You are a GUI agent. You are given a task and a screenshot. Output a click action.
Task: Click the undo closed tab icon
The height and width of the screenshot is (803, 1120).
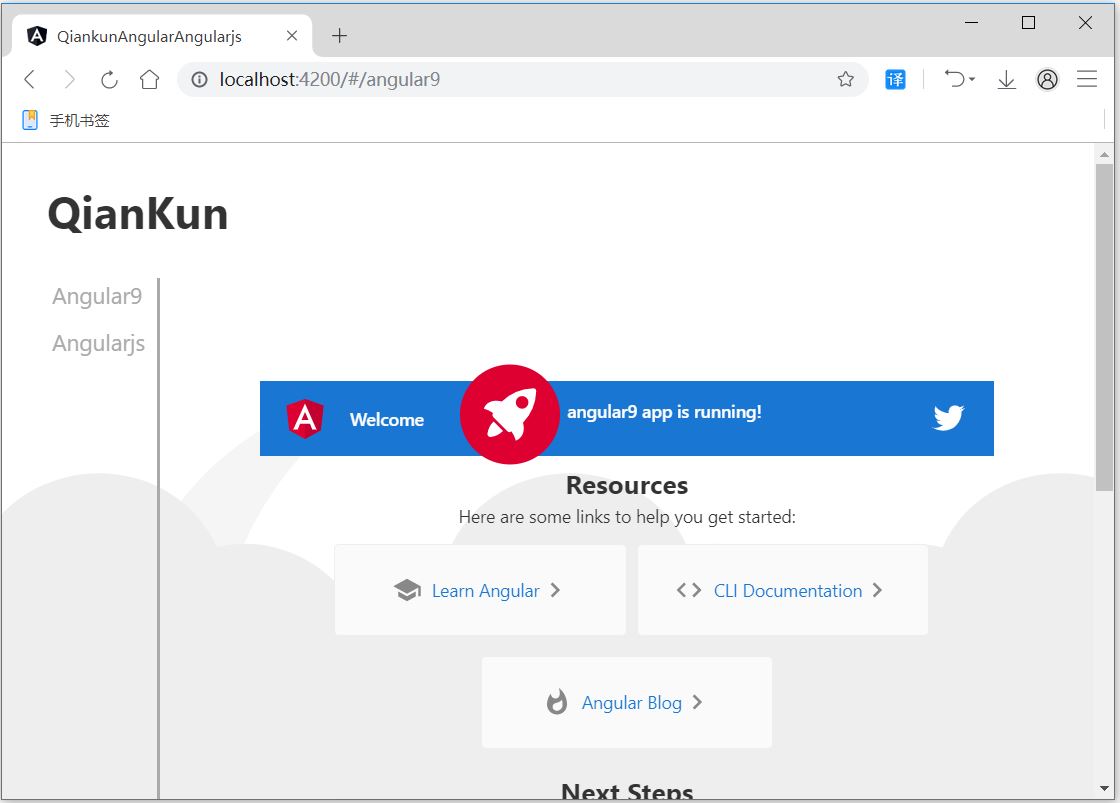[x=954, y=79]
